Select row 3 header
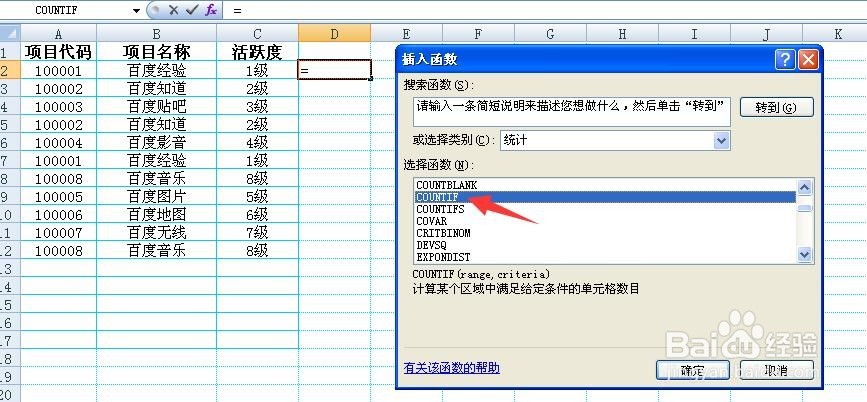This screenshot has height=402, width=867. tap(10, 88)
